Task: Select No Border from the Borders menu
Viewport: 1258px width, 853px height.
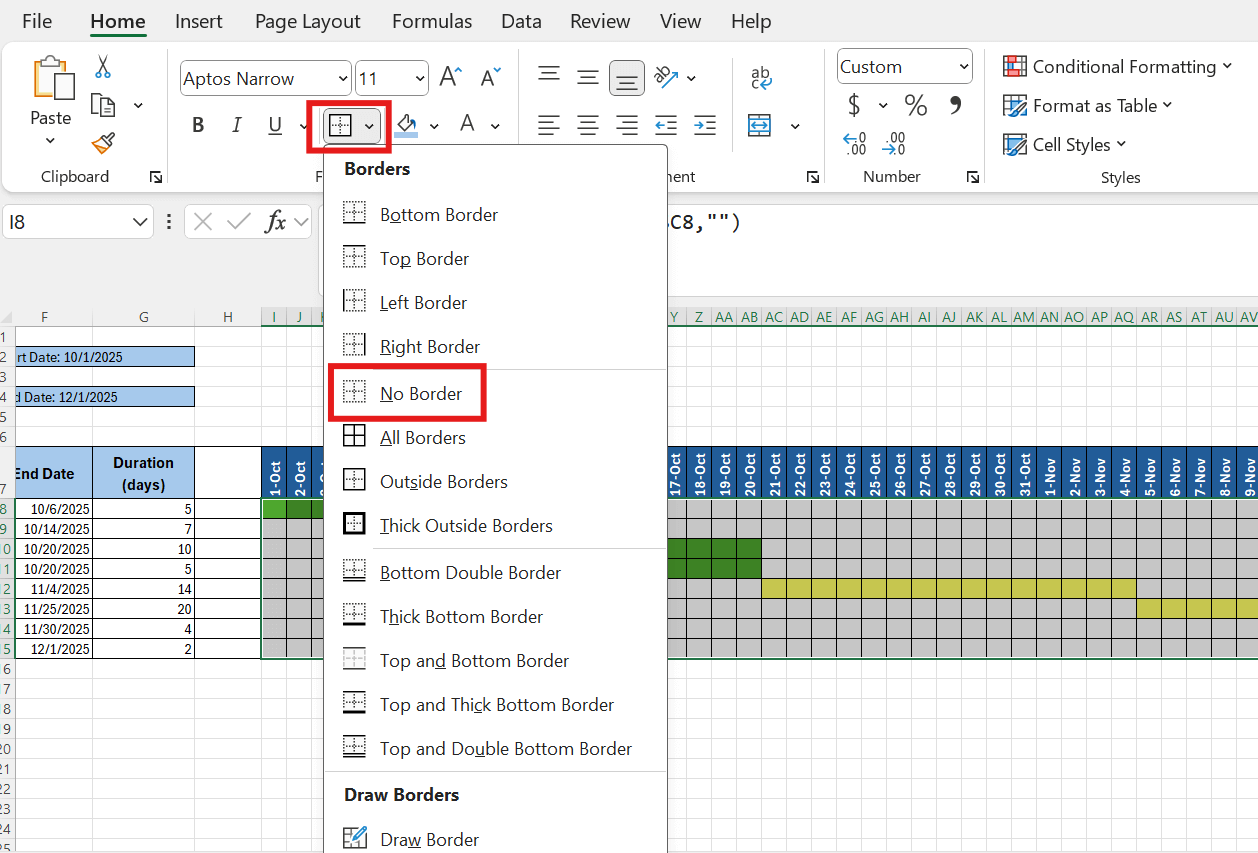Action: click(420, 393)
